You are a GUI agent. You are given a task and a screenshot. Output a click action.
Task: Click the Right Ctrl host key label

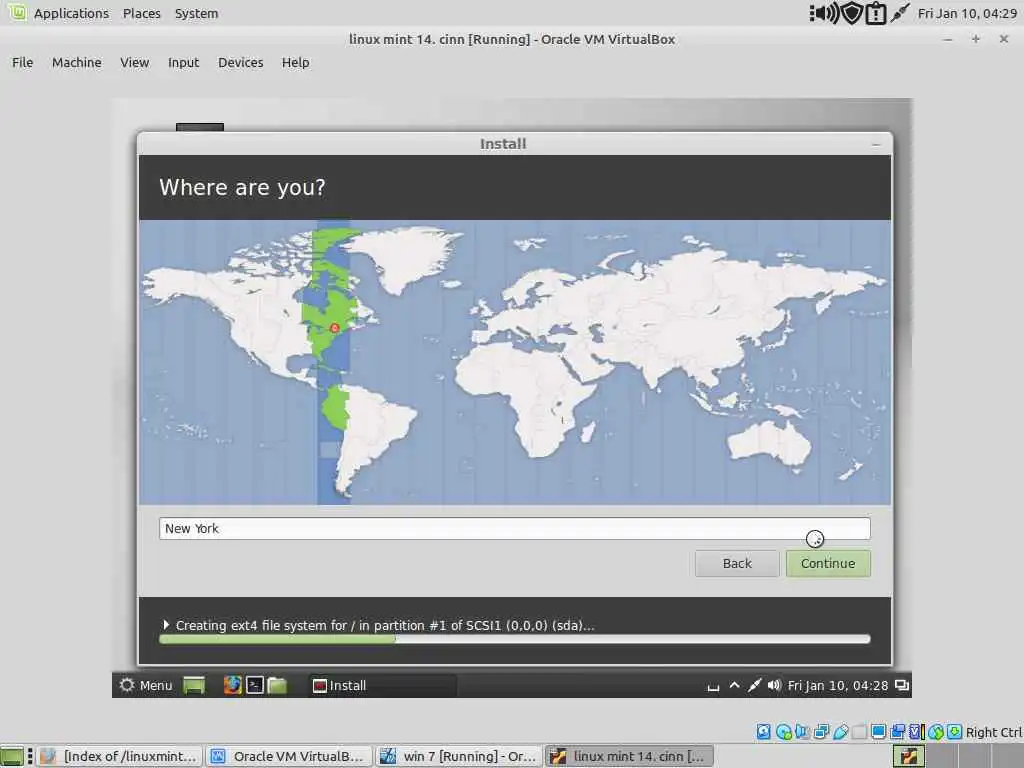[994, 732]
